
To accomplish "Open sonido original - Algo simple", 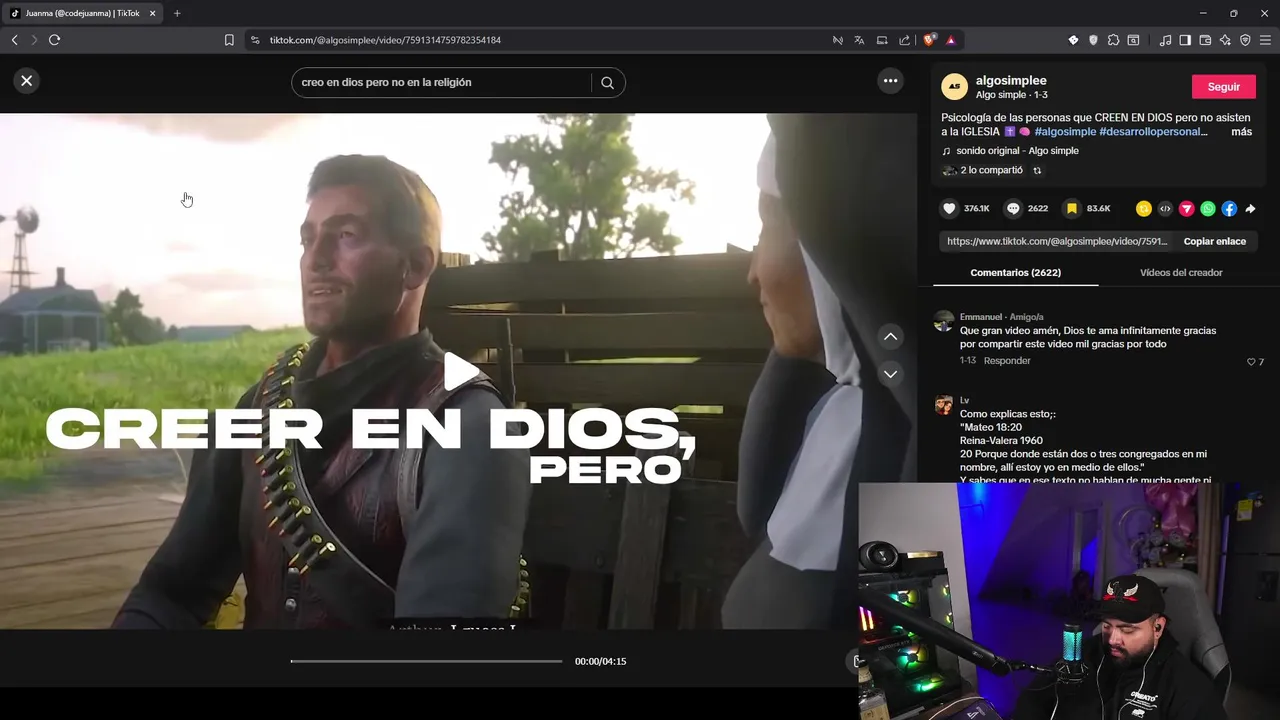I will pyautogui.click(x=1017, y=151).
